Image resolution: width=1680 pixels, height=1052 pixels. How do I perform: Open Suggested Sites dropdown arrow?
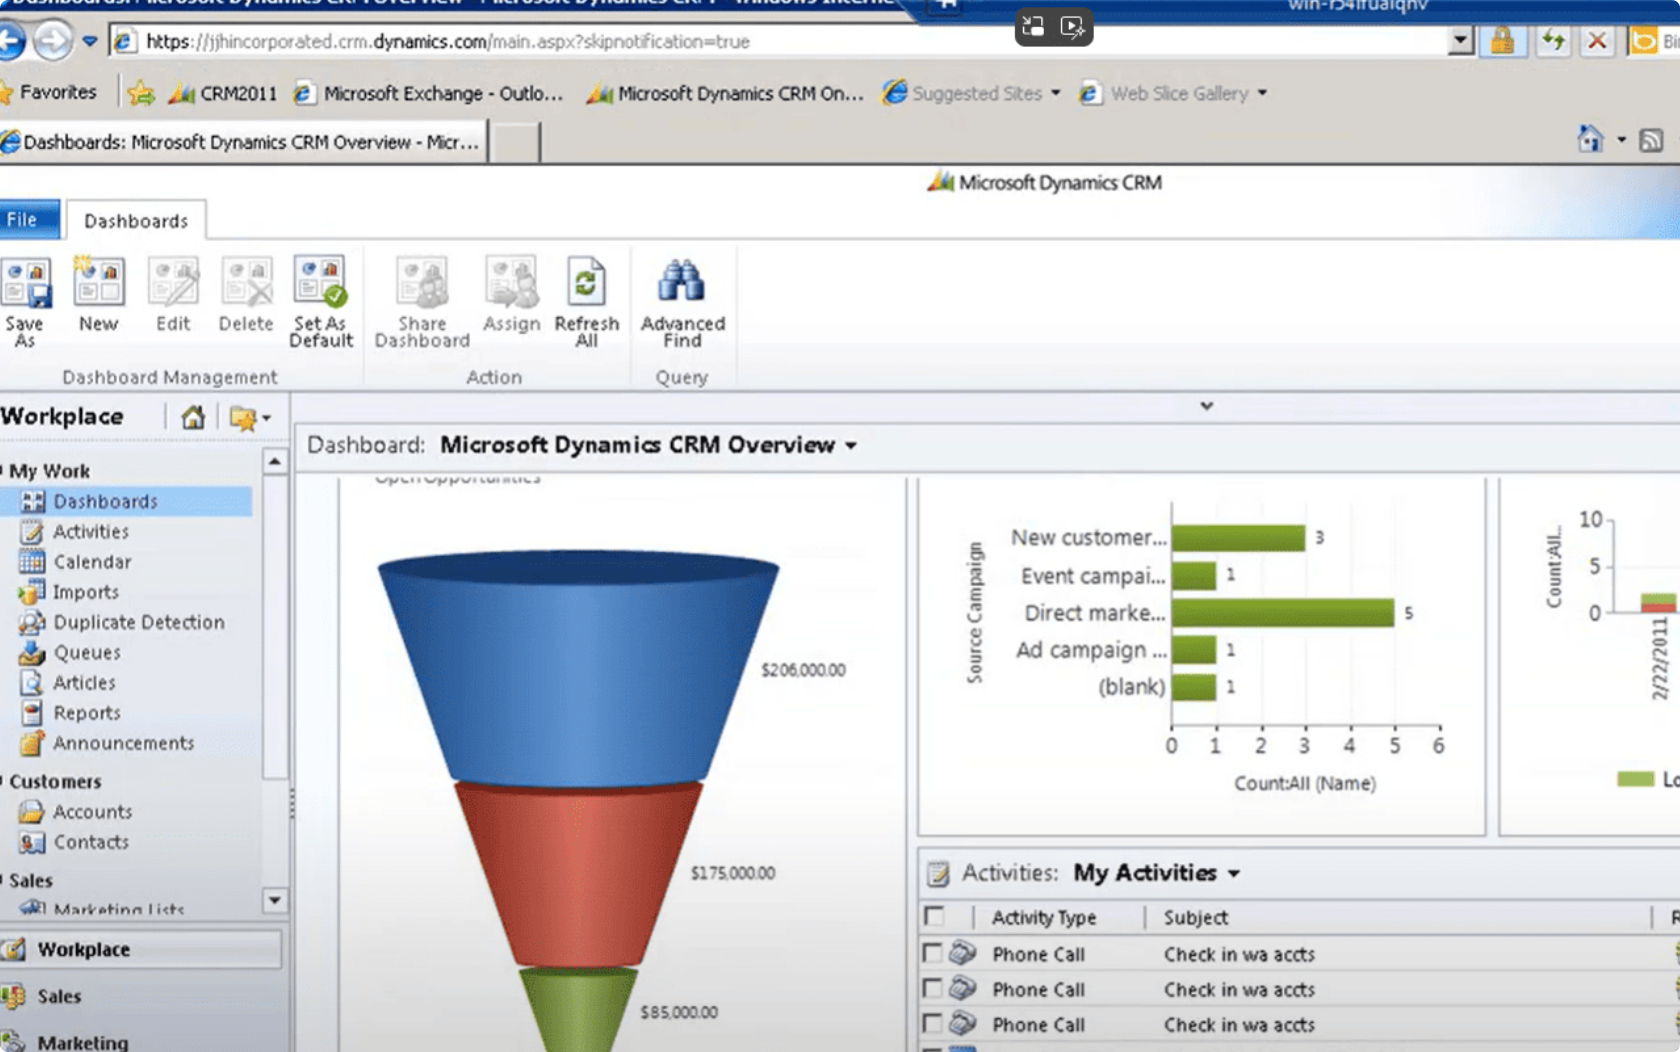1056,93
